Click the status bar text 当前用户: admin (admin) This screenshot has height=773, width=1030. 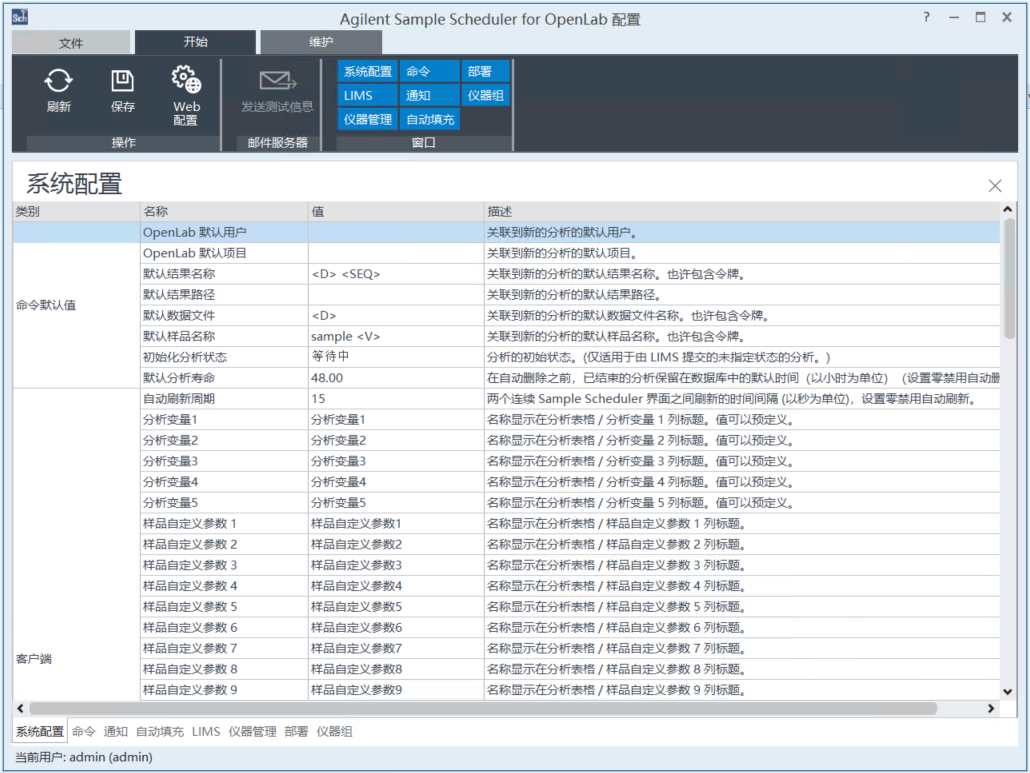pos(84,757)
